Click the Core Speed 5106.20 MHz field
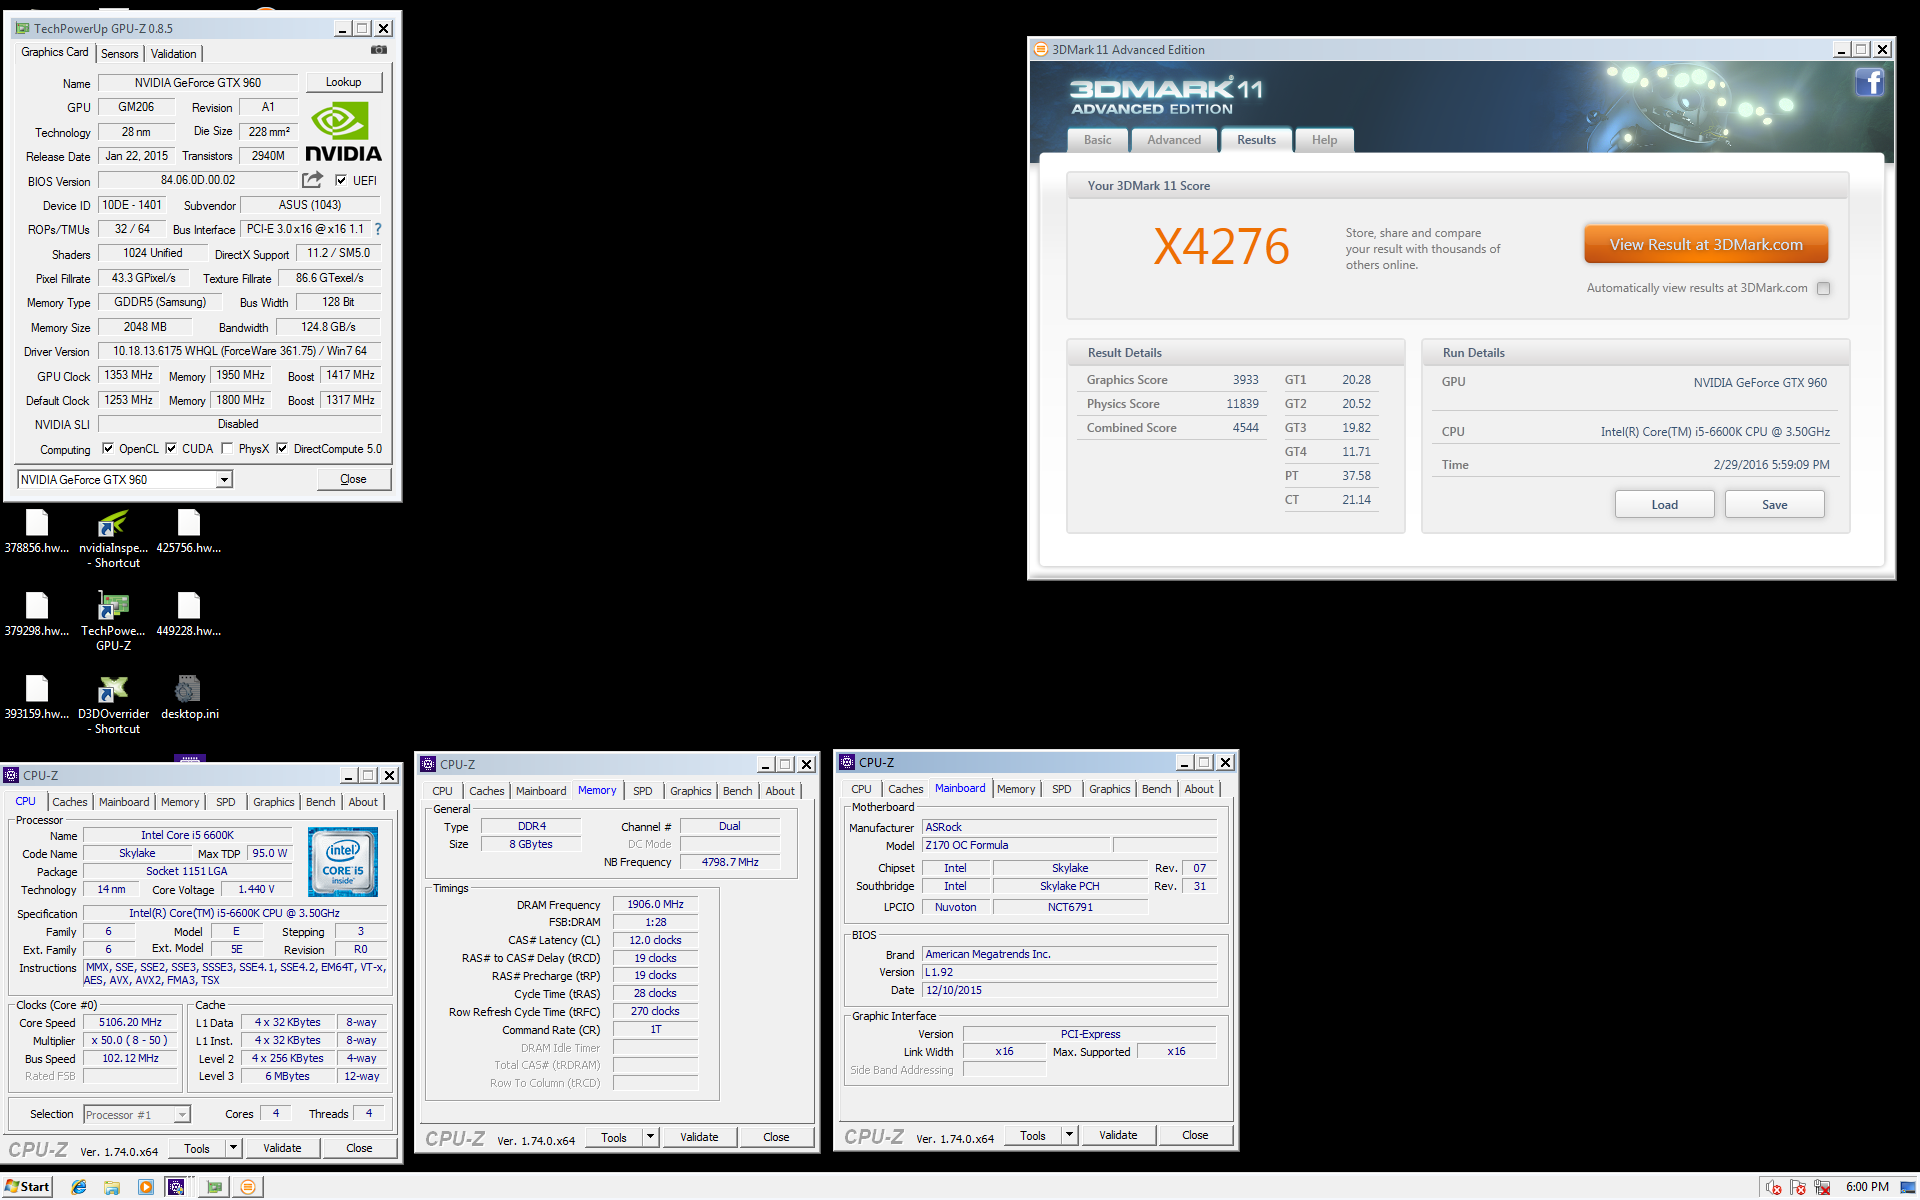1920x1200 pixels. 130,1022
